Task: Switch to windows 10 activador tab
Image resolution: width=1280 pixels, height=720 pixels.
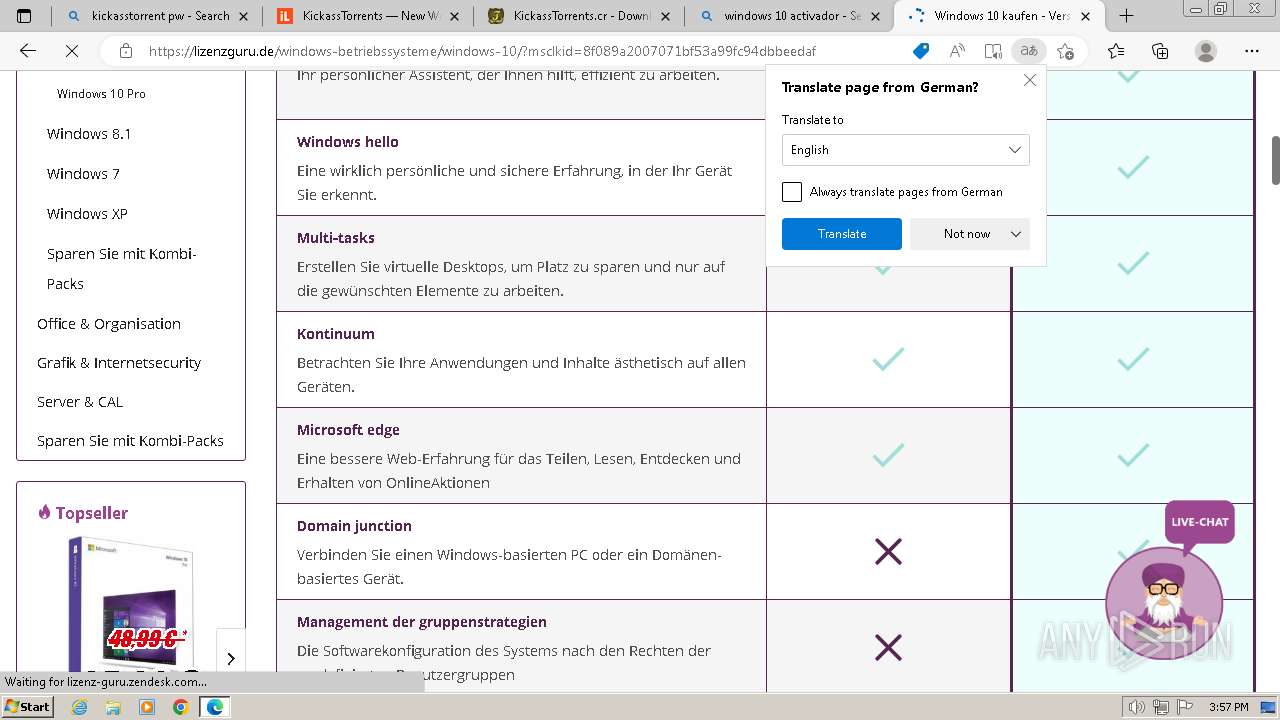Action: click(x=790, y=16)
